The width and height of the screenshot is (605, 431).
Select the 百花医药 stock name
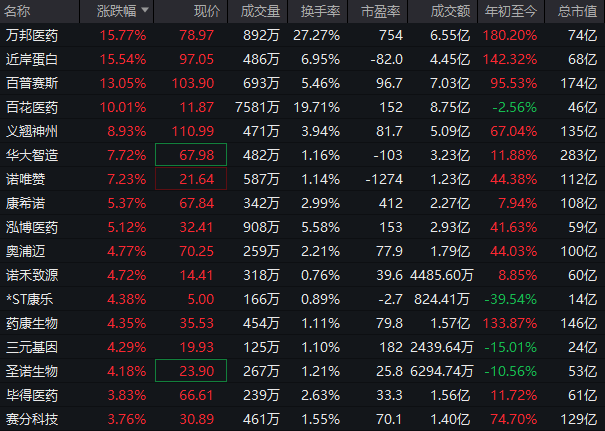pos(32,107)
